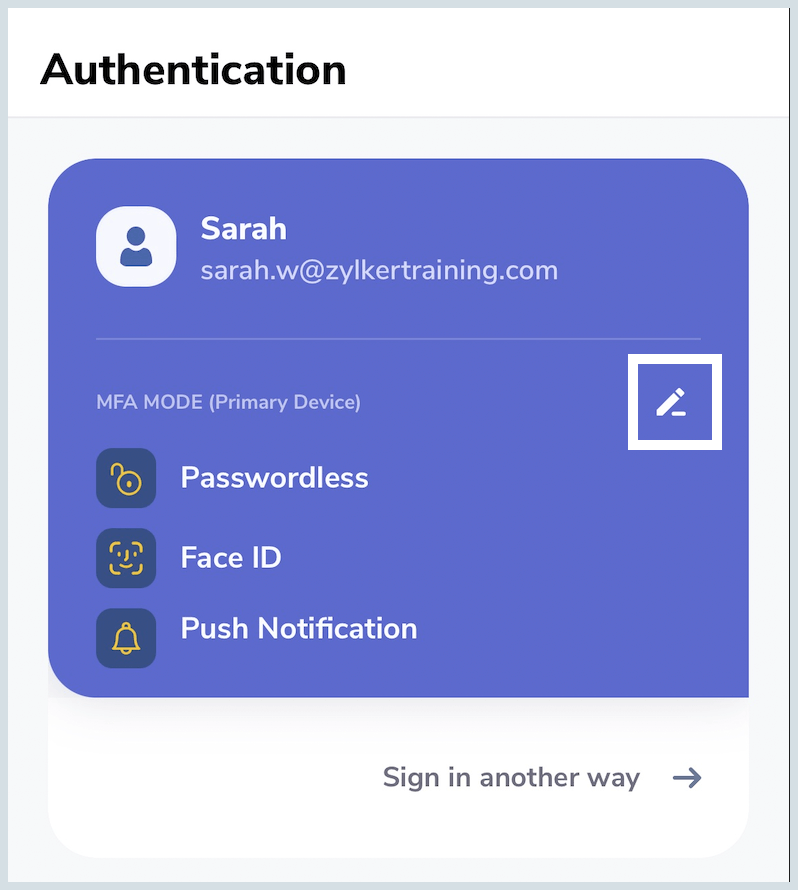Click the MFA MODE label text
Screen dimensions: 798x890
tap(150, 403)
